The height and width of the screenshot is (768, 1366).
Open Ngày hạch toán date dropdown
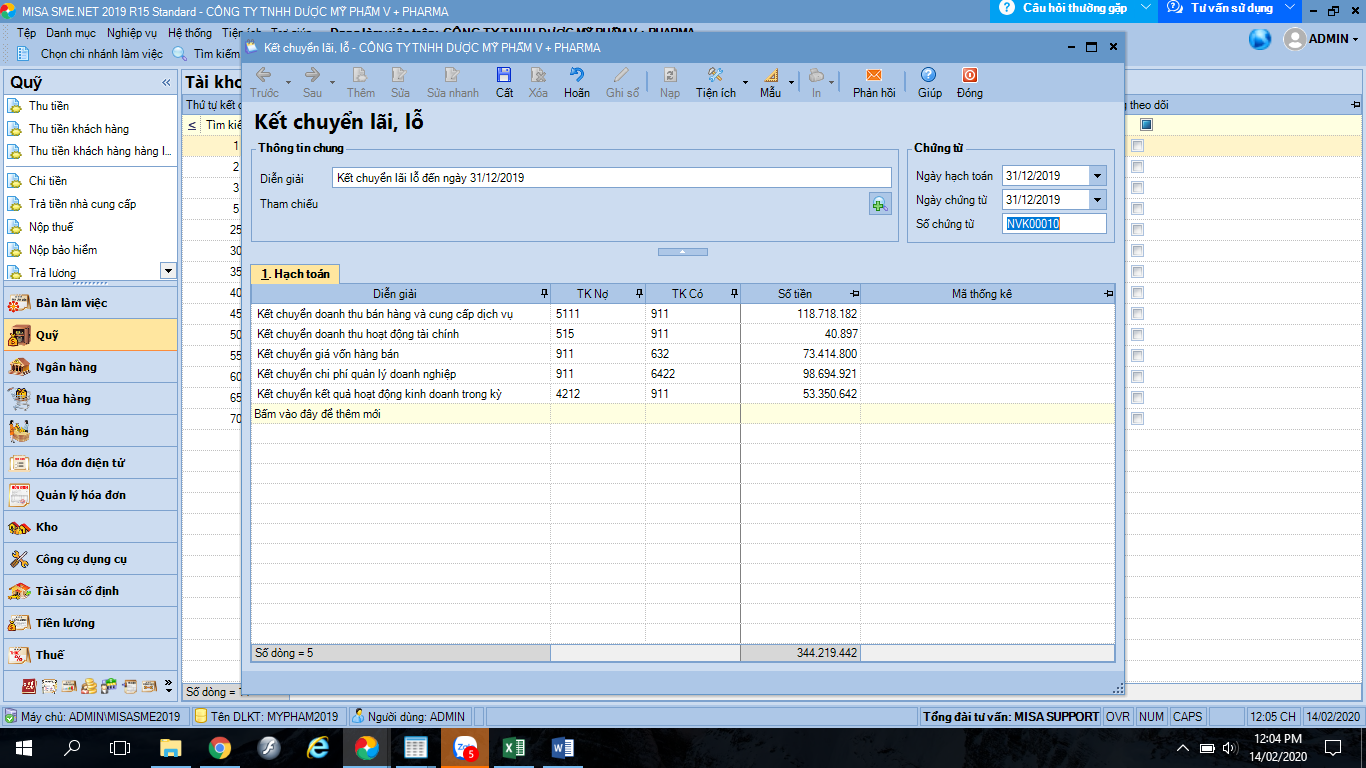[x=1098, y=176]
